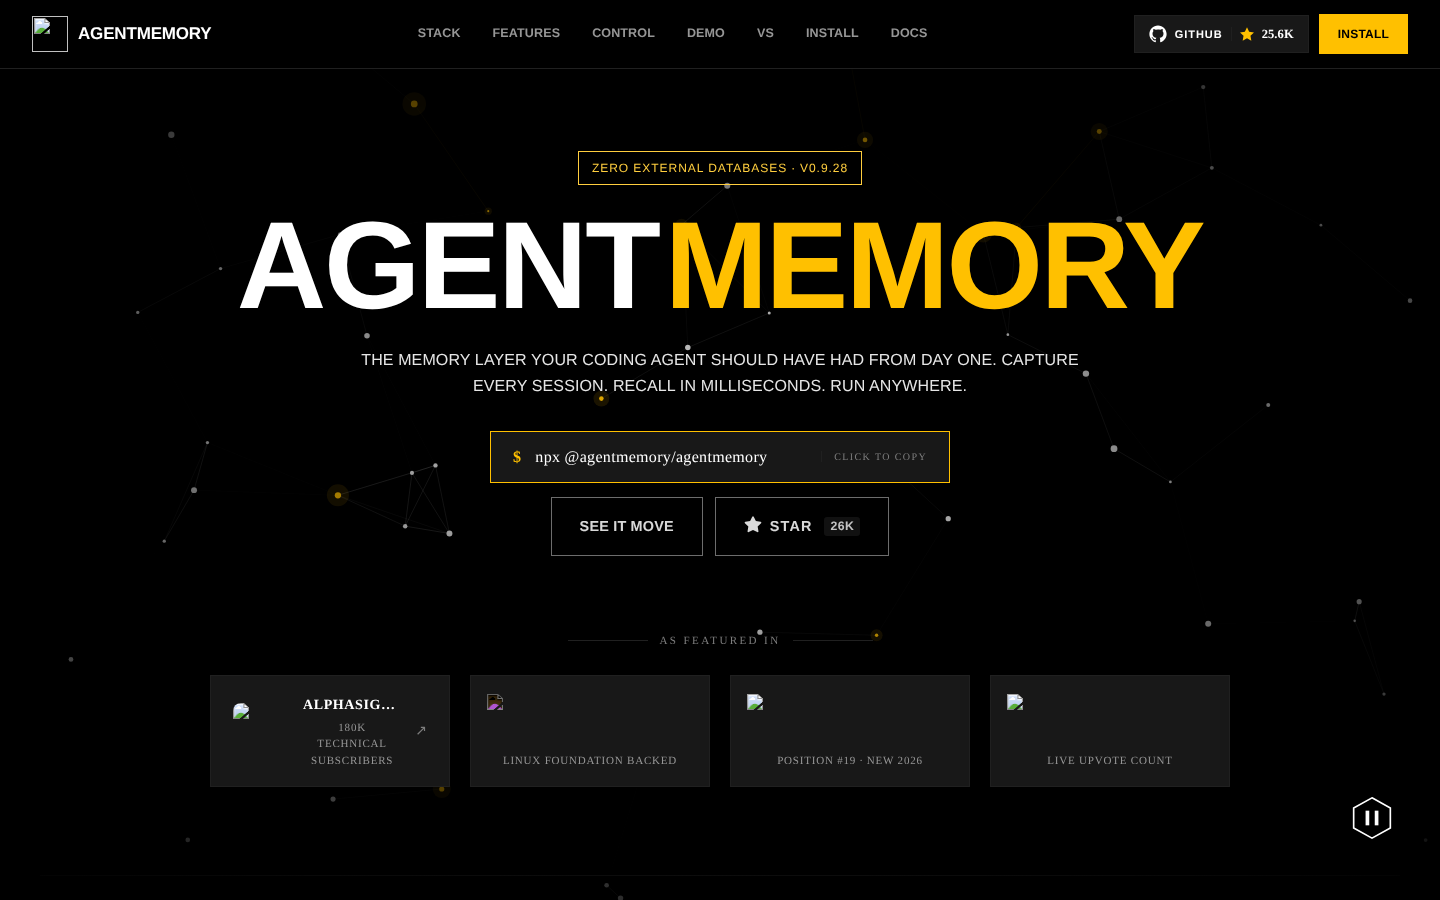The height and width of the screenshot is (900, 1440).
Task: Jump to the CONTROL section
Action: [623, 33]
